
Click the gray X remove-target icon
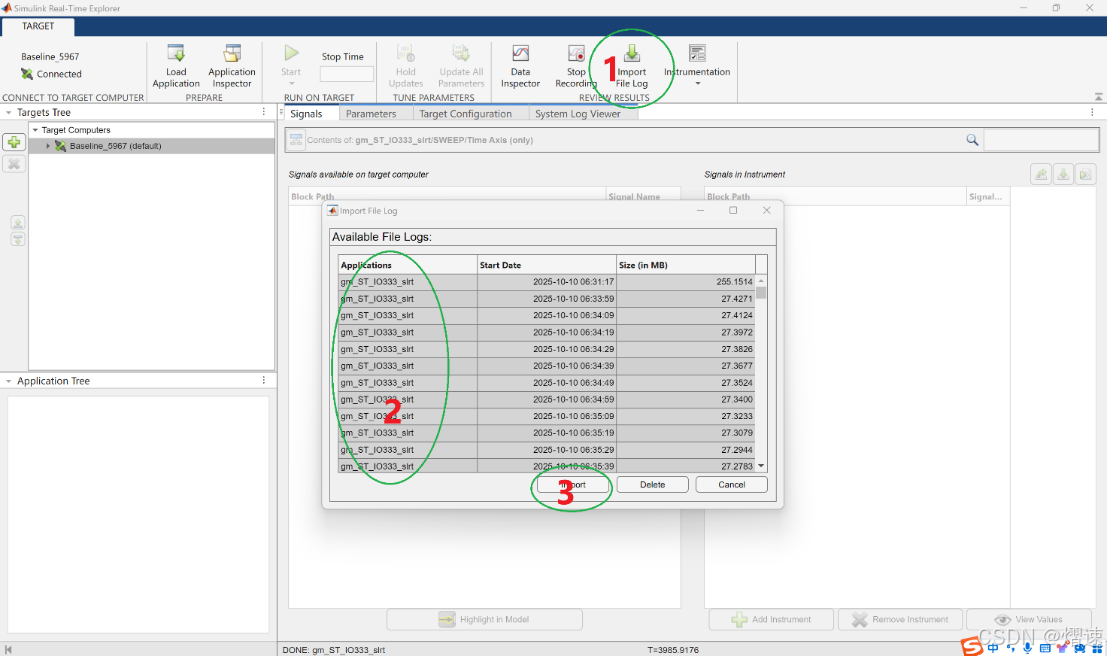click(13, 164)
